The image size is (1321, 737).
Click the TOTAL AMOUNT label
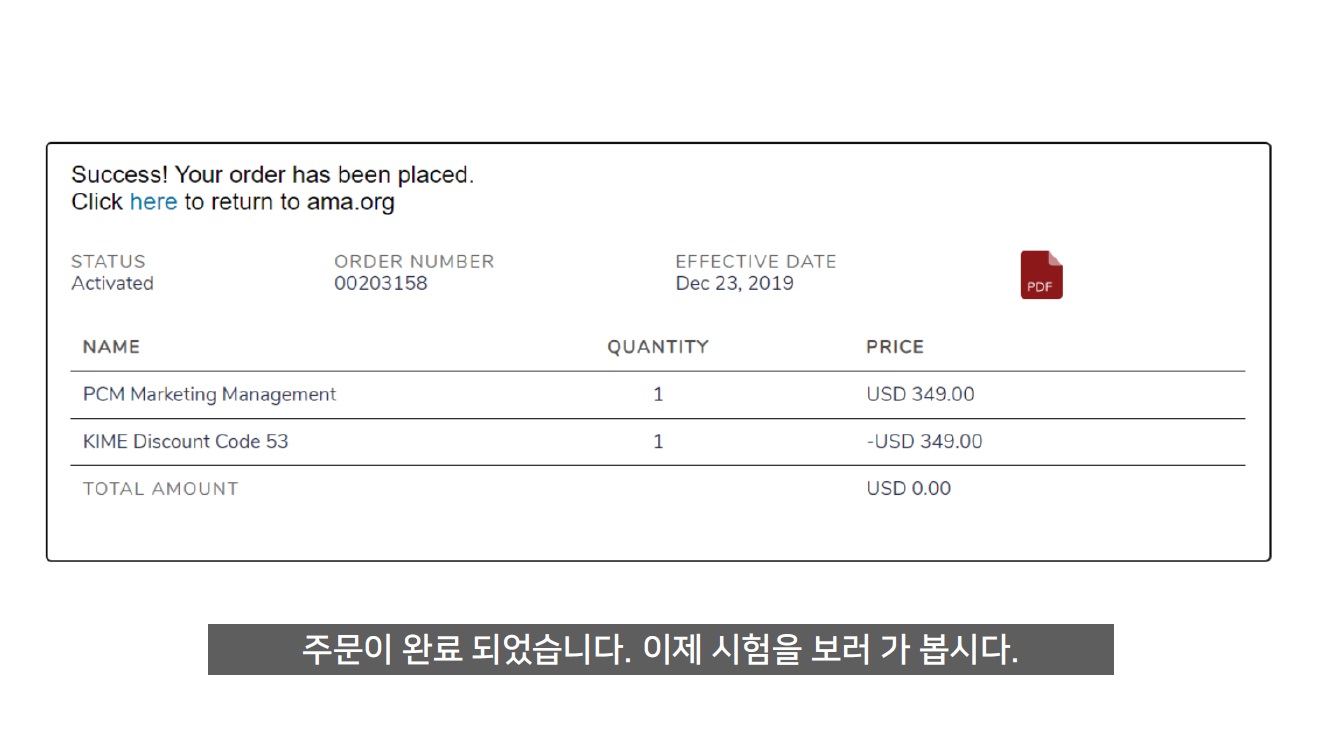click(x=160, y=489)
